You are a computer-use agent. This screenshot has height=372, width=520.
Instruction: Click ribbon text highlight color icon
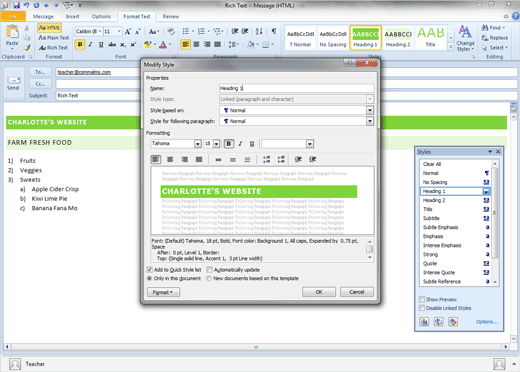[x=148, y=45]
